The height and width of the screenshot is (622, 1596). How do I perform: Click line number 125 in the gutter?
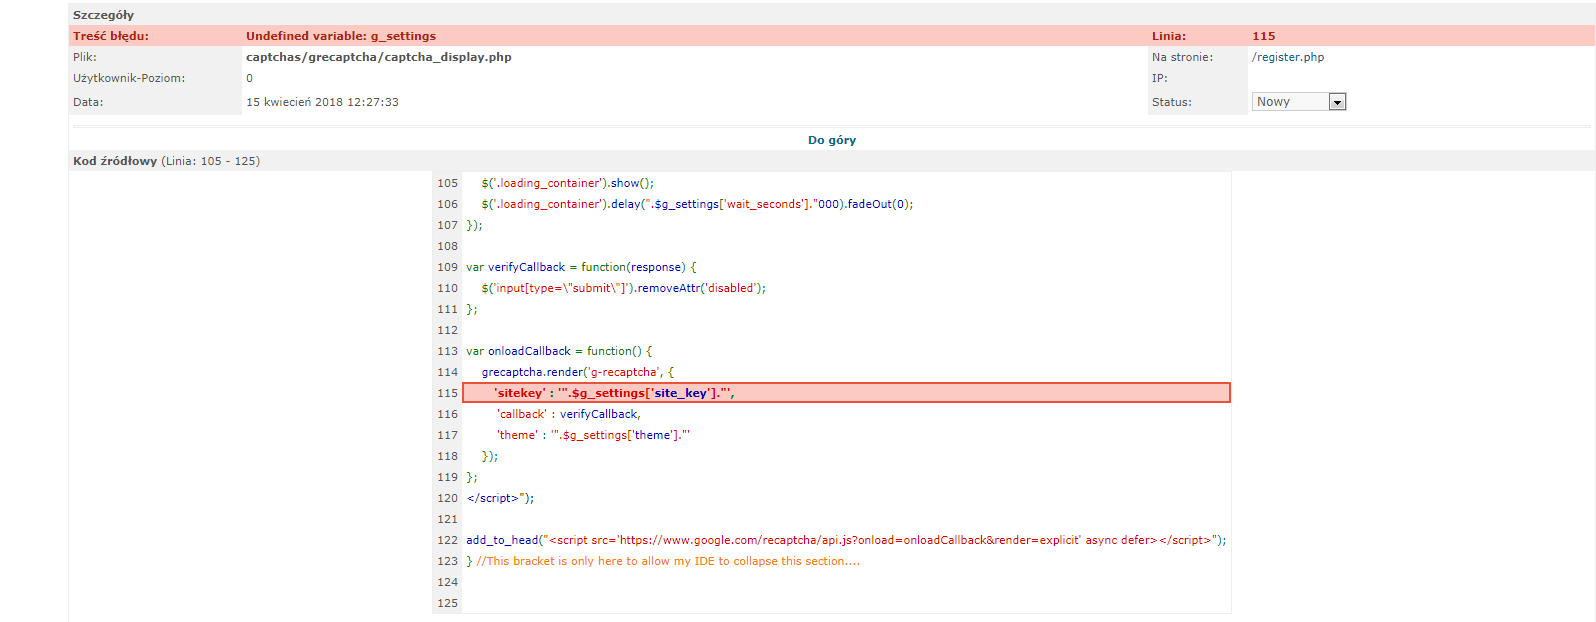(447, 603)
